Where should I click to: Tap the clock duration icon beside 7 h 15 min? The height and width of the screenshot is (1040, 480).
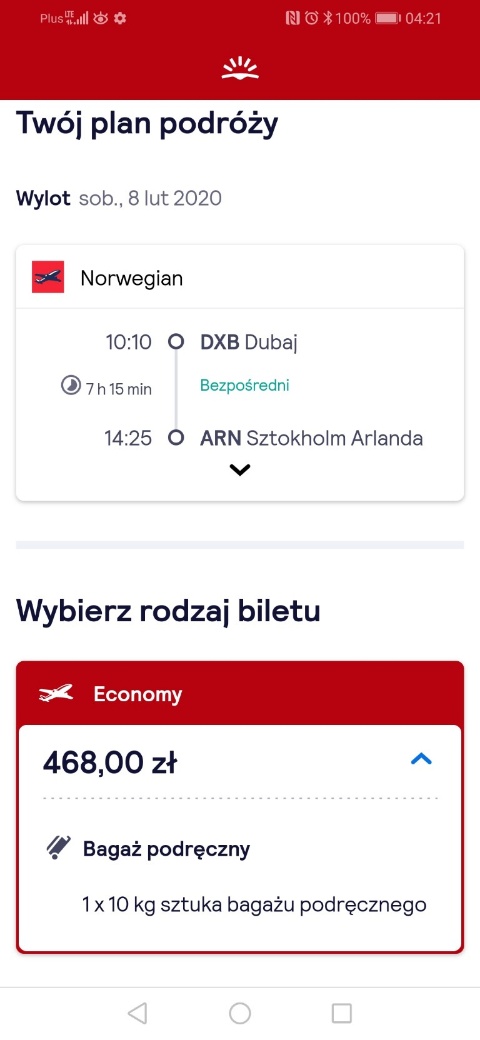tap(70, 385)
